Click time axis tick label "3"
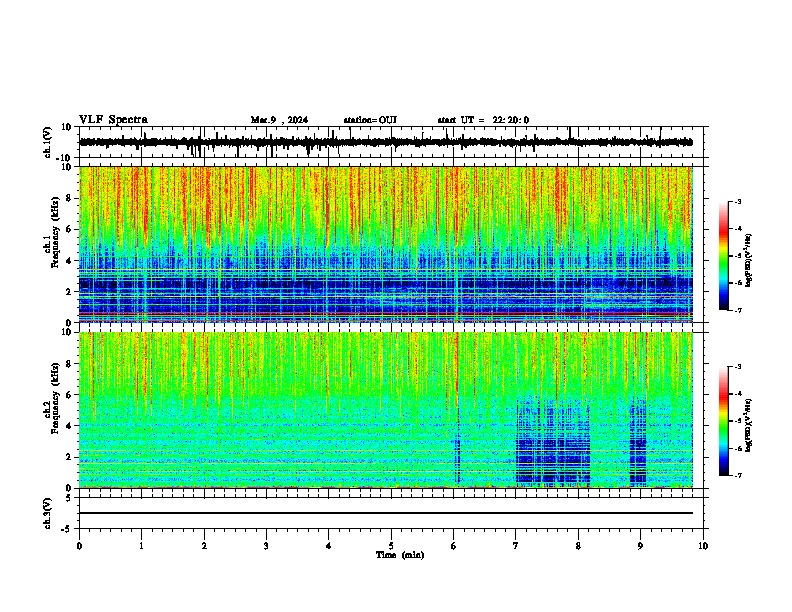Image resolution: width=792 pixels, height=612 pixels. (266, 546)
